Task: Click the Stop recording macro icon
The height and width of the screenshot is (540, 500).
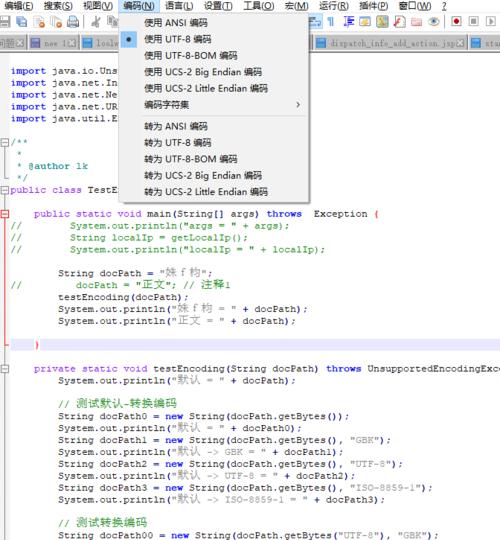Action: pyautogui.click(x=473, y=22)
